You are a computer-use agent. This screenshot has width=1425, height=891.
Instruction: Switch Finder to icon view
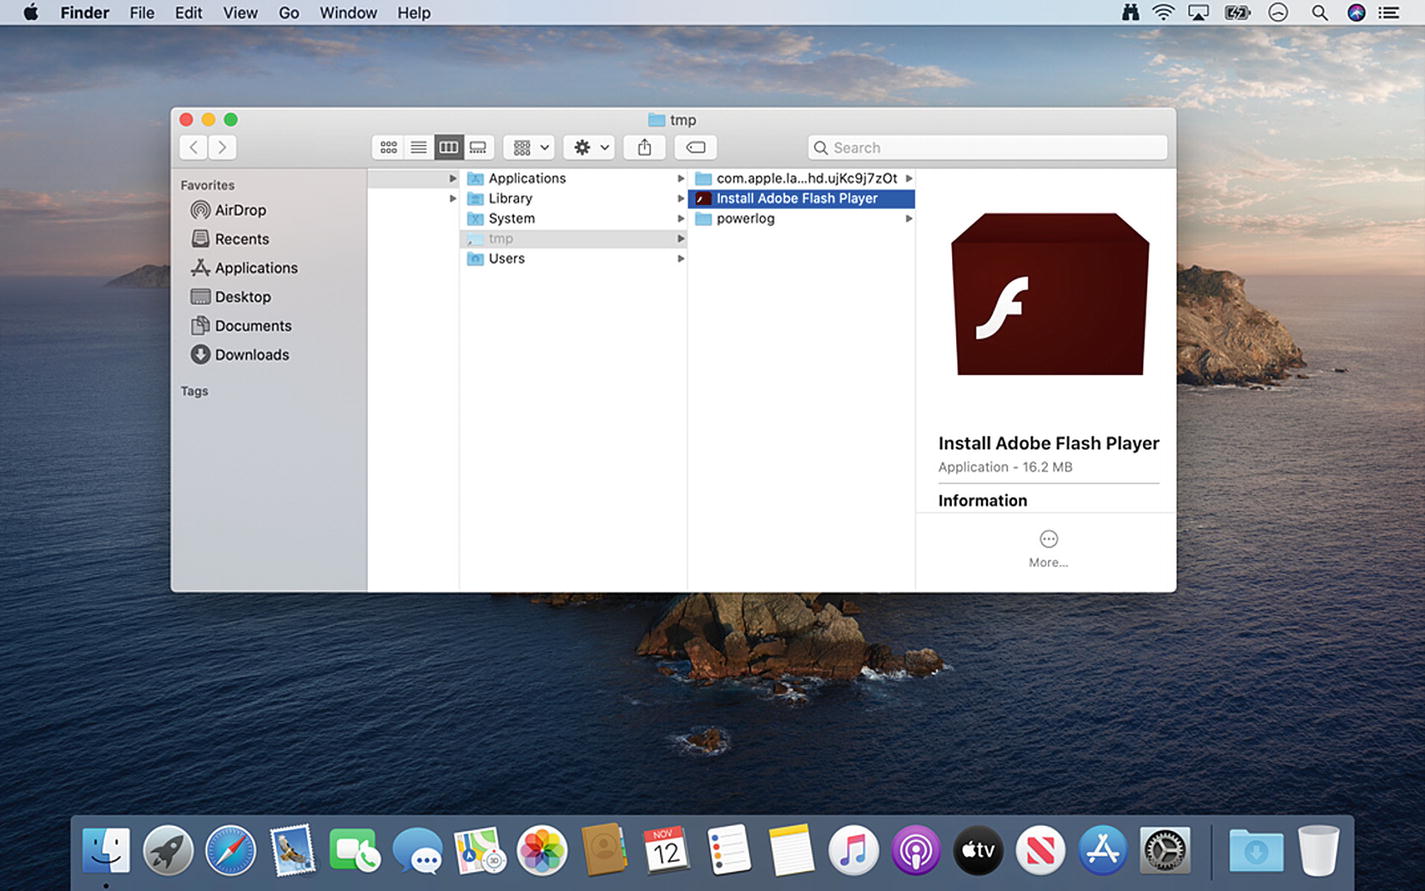coord(388,147)
